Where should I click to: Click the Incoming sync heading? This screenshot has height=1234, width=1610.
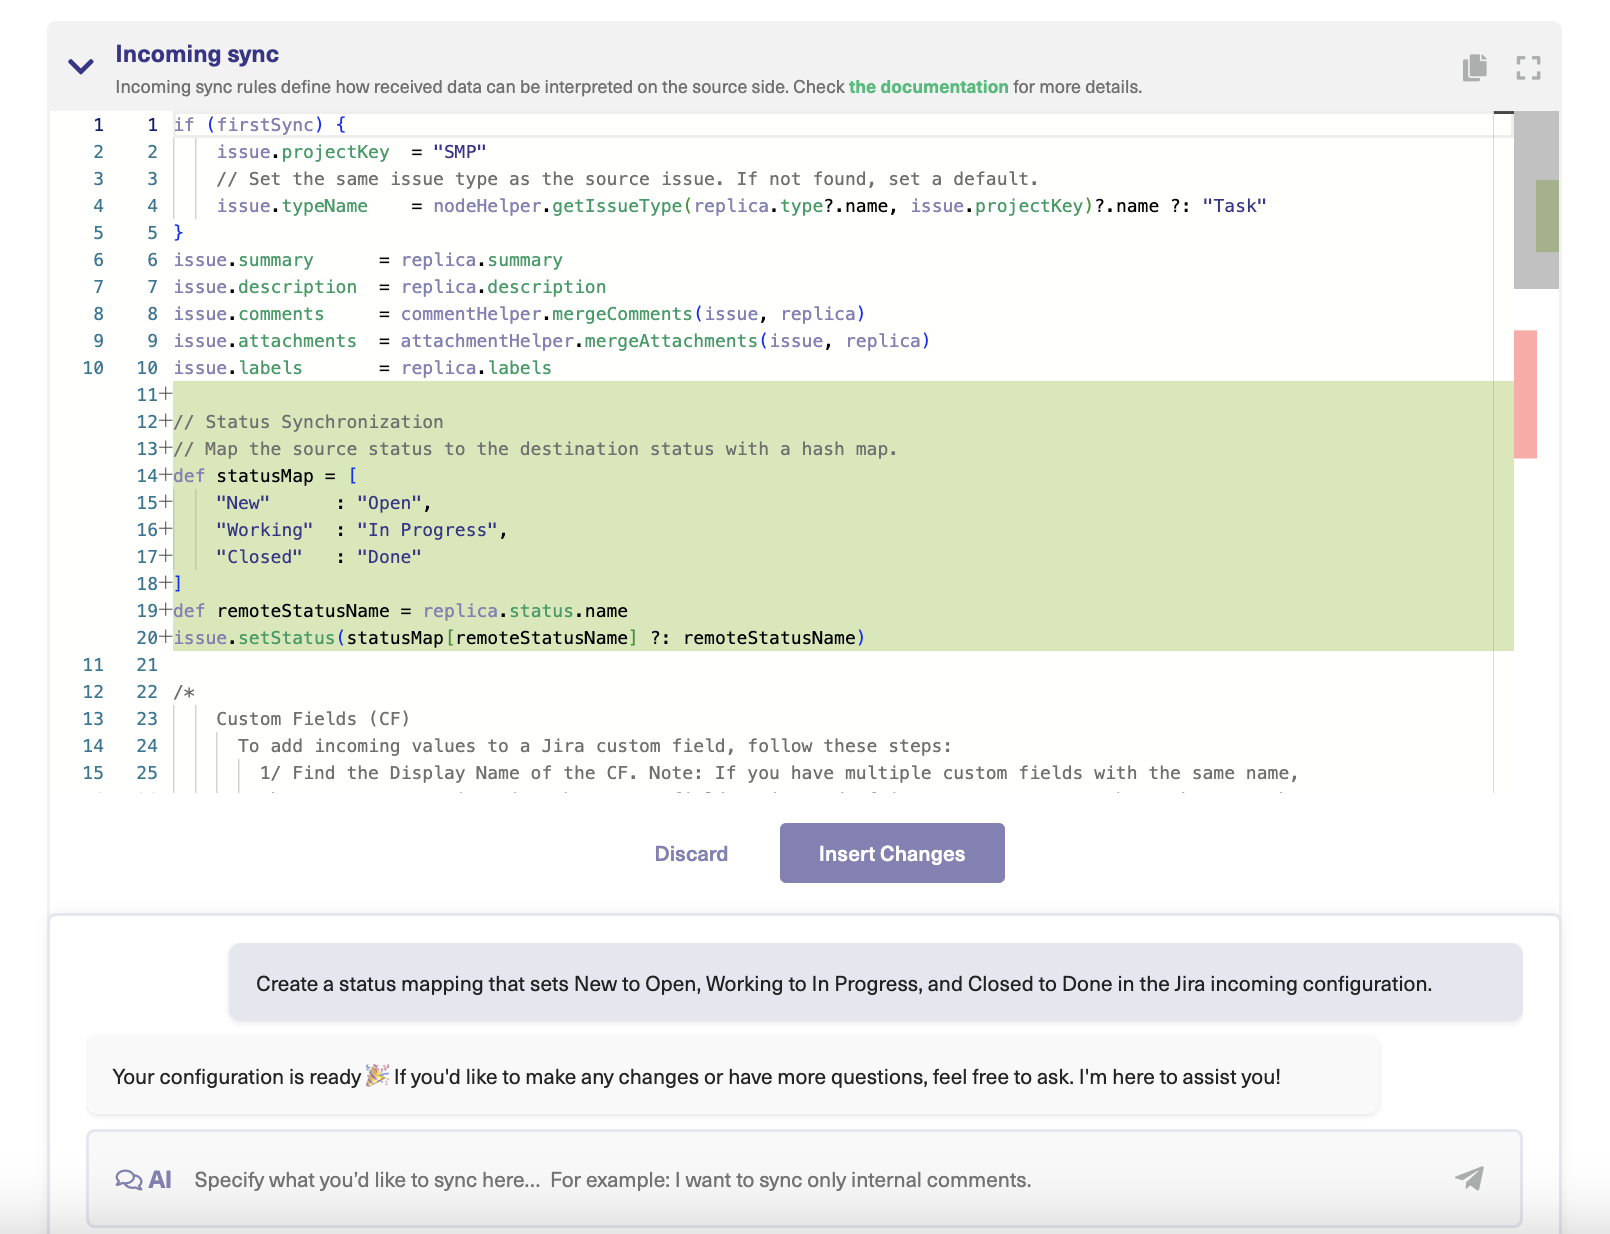click(x=197, y=54)
